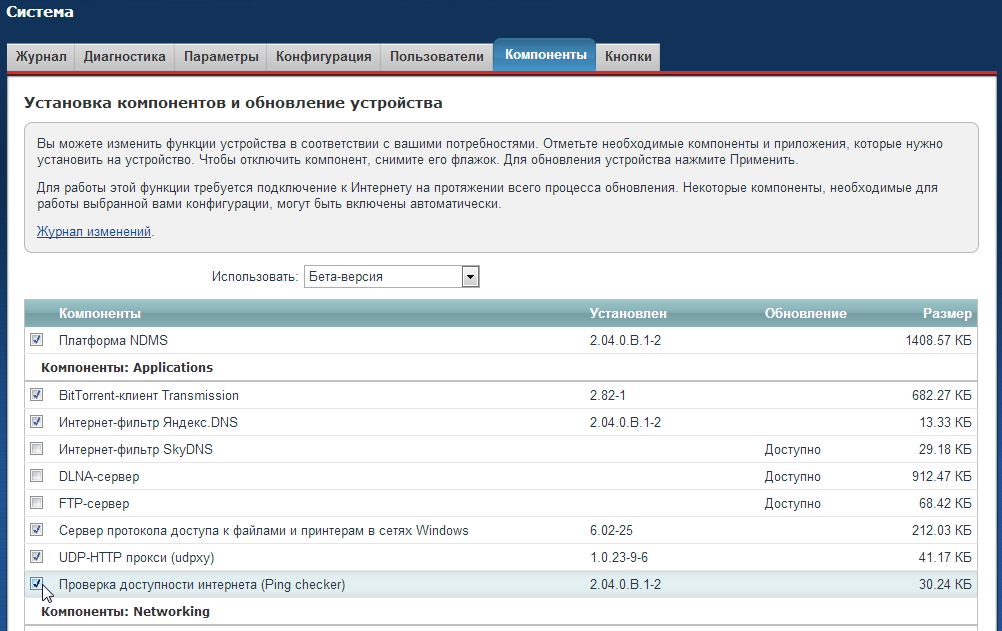Open the Пользователи tab

(x=436, y=57)
